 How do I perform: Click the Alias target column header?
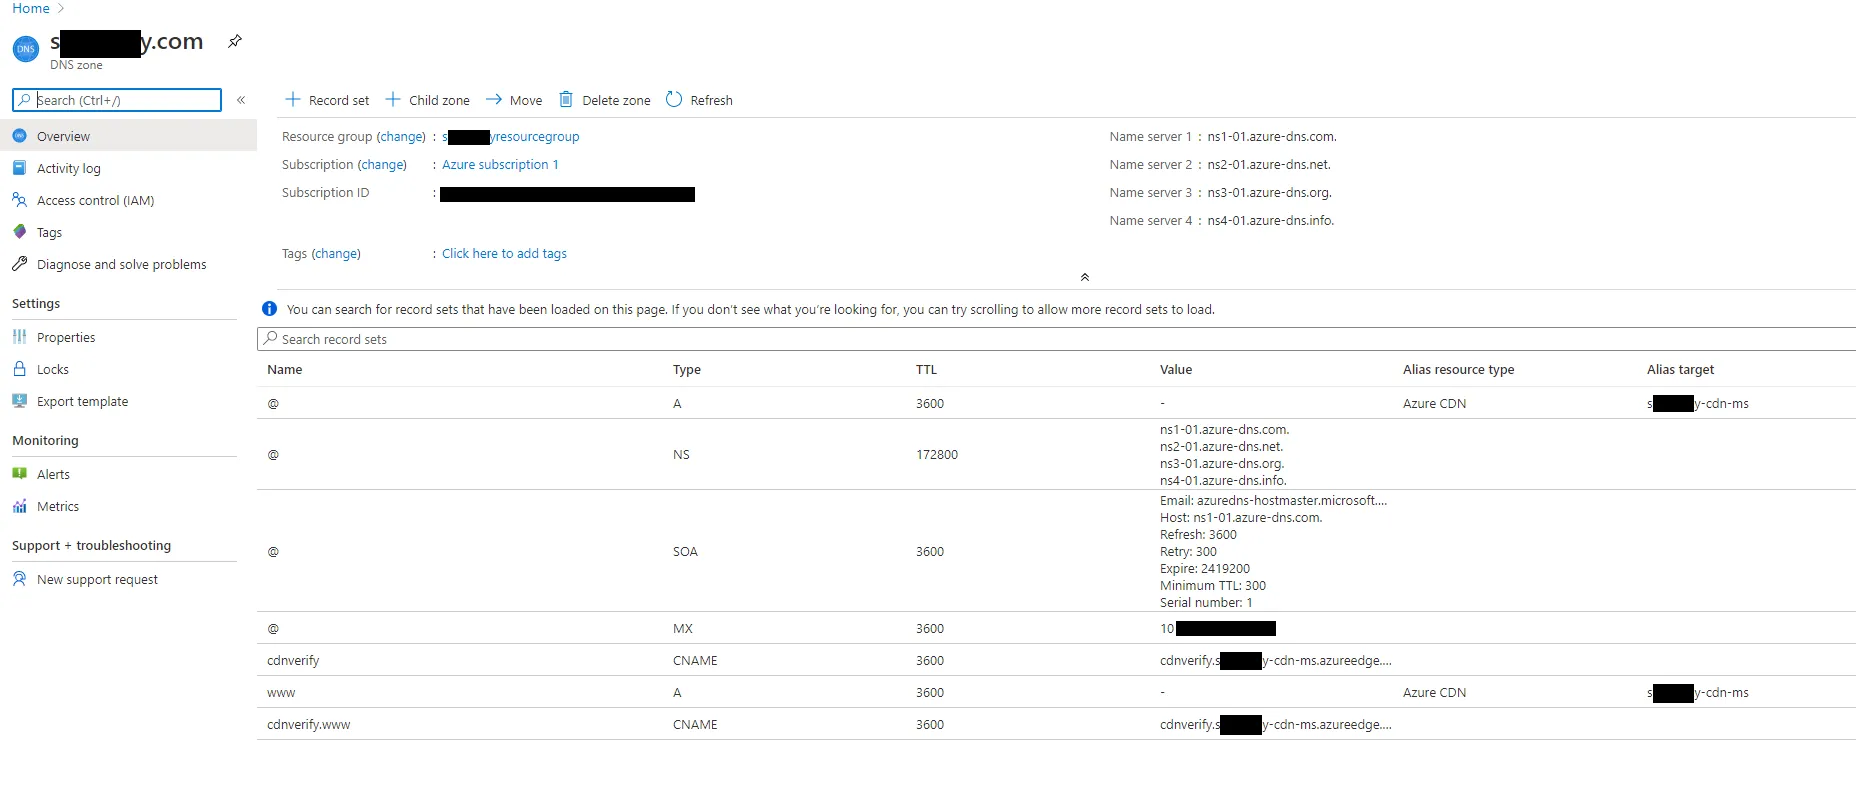tap(1680, 369)
